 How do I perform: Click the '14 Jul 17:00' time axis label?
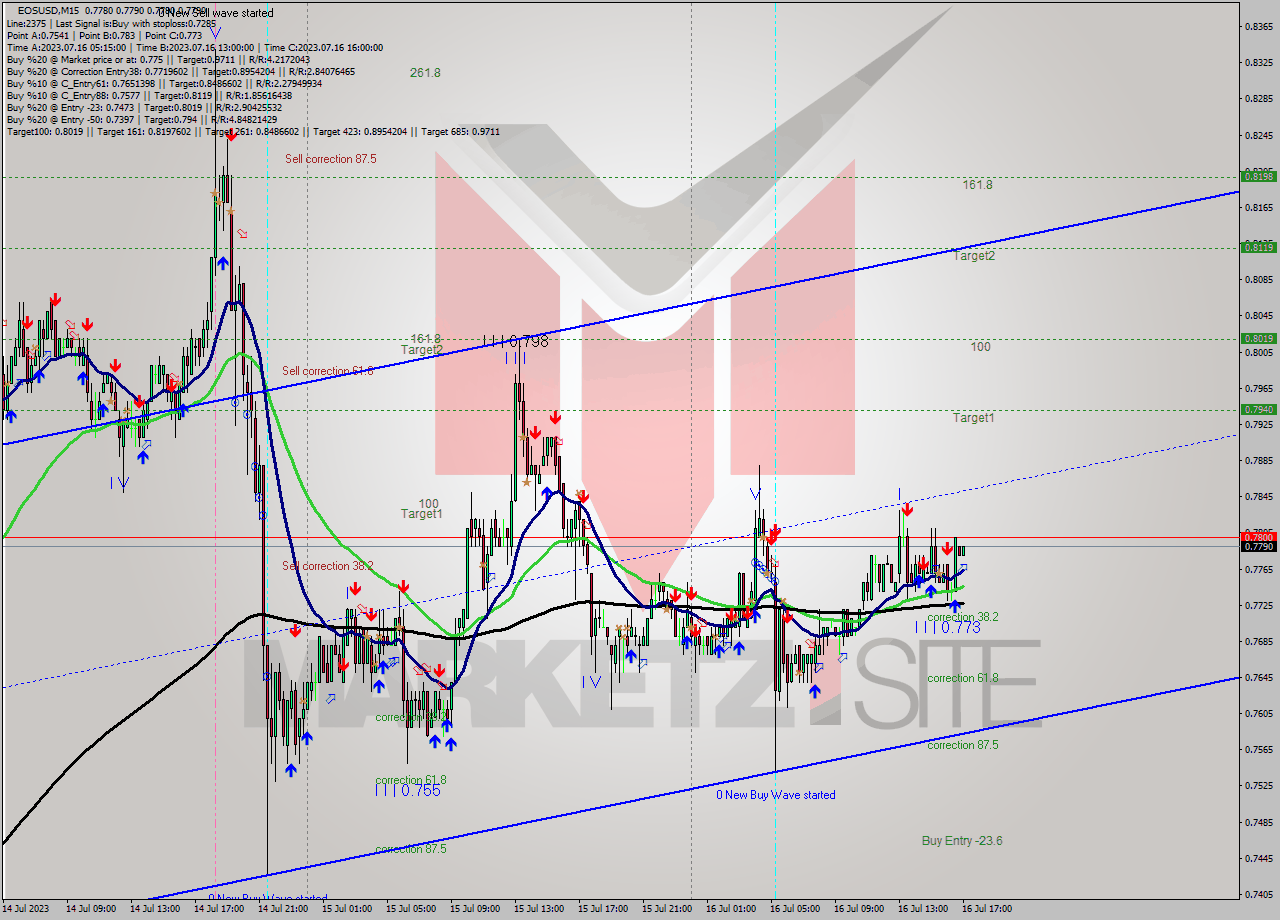pos(220,909)
